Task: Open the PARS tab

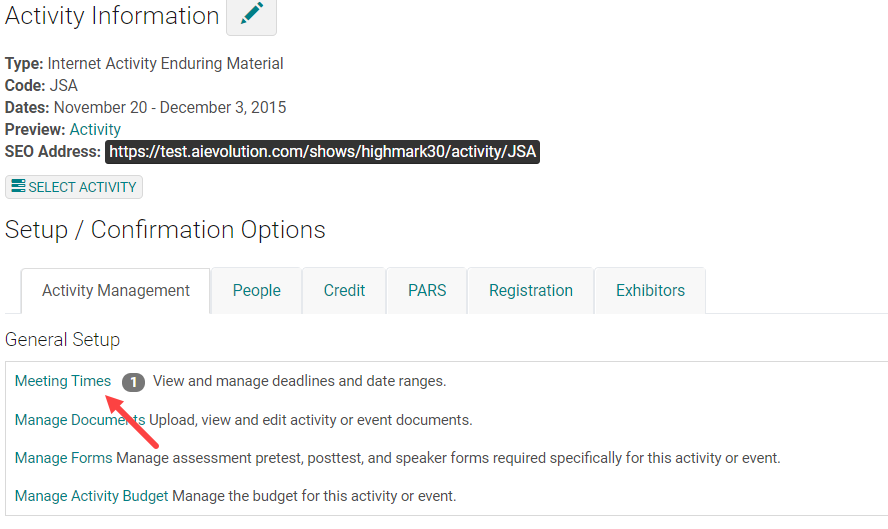Action: (427, 291)
